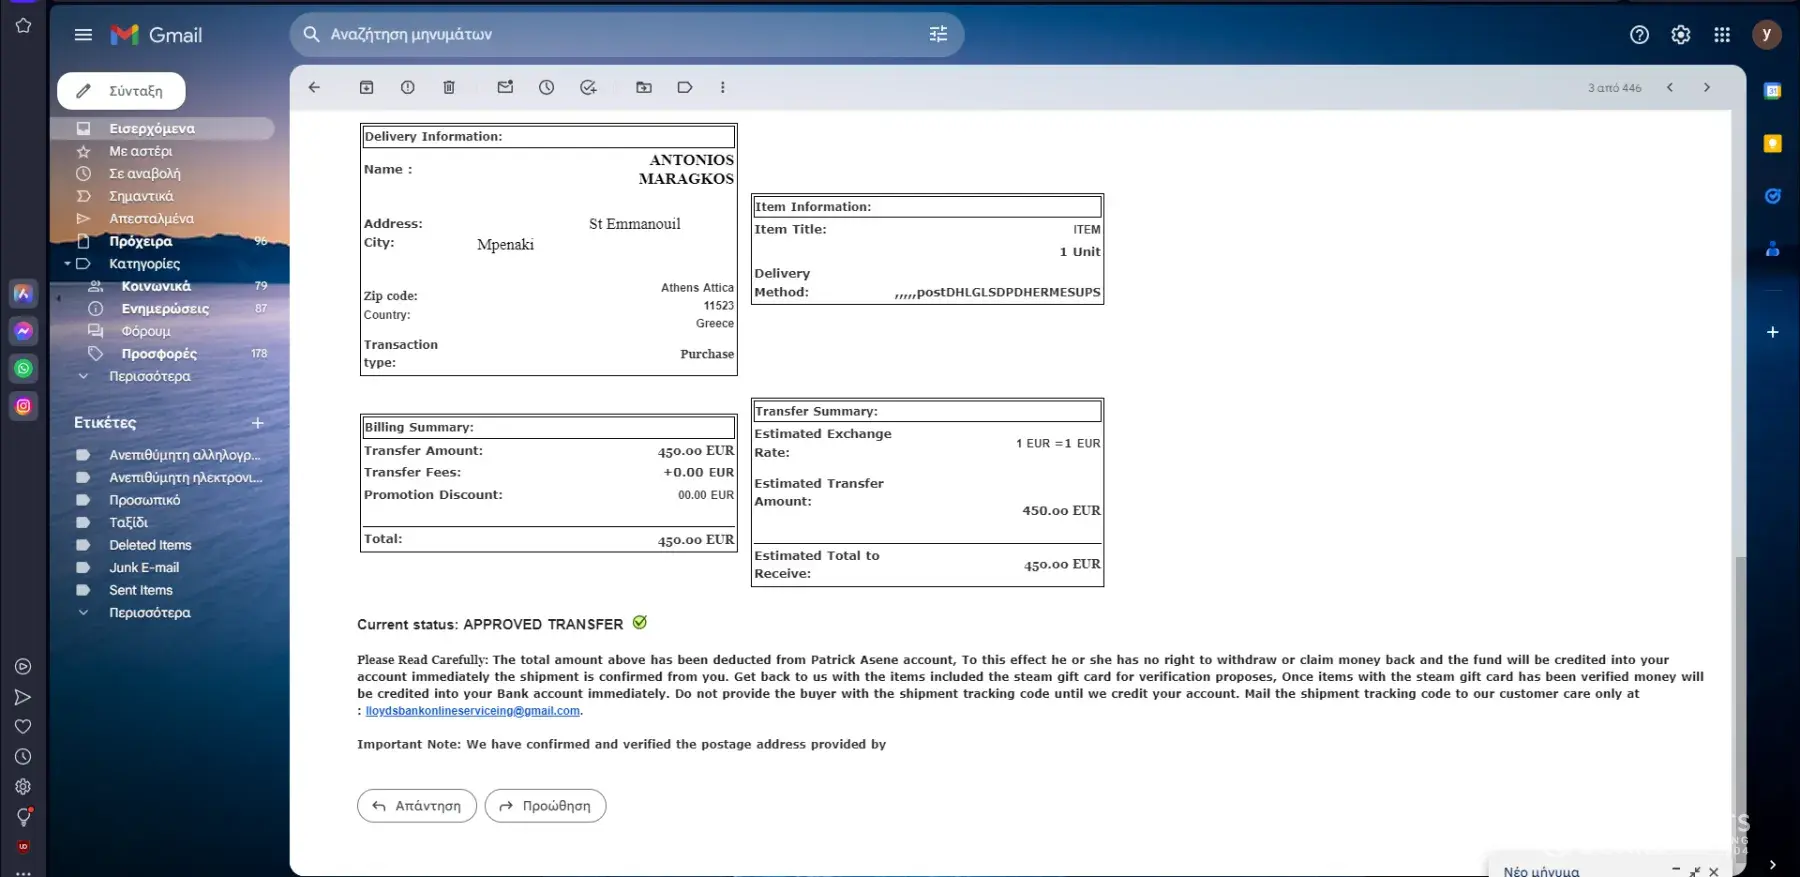The width and height of the screenshot is (1800, 877).
Task: Toggle the main menu hamburger
Action: click(x=83, y=35)
